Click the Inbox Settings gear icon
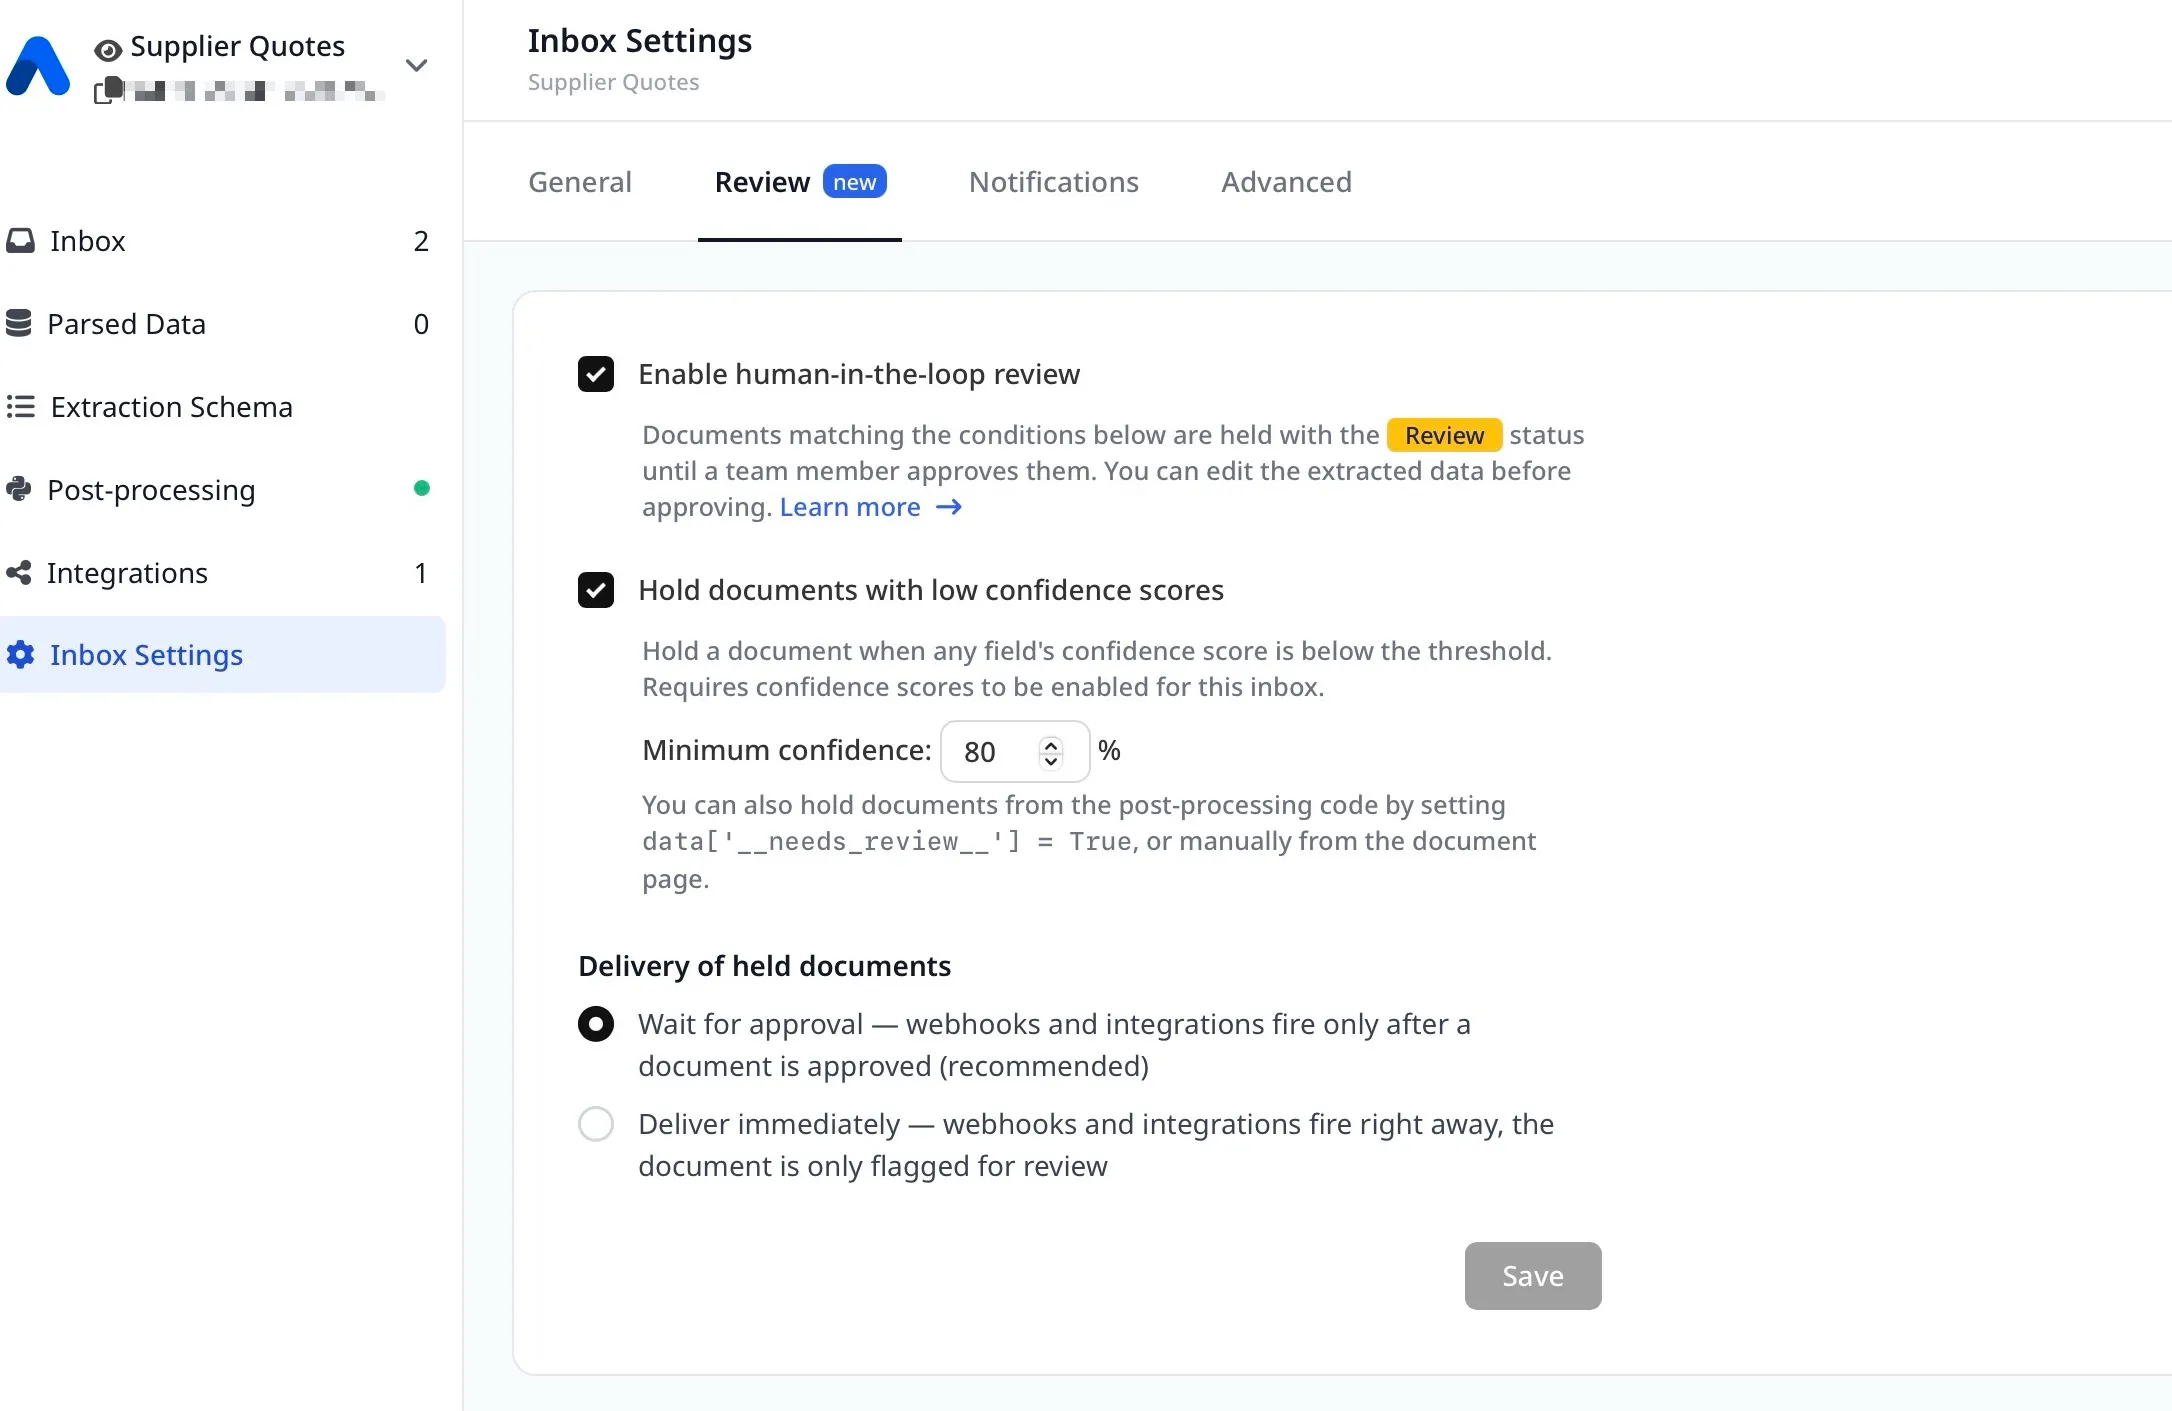 point(20,655)
